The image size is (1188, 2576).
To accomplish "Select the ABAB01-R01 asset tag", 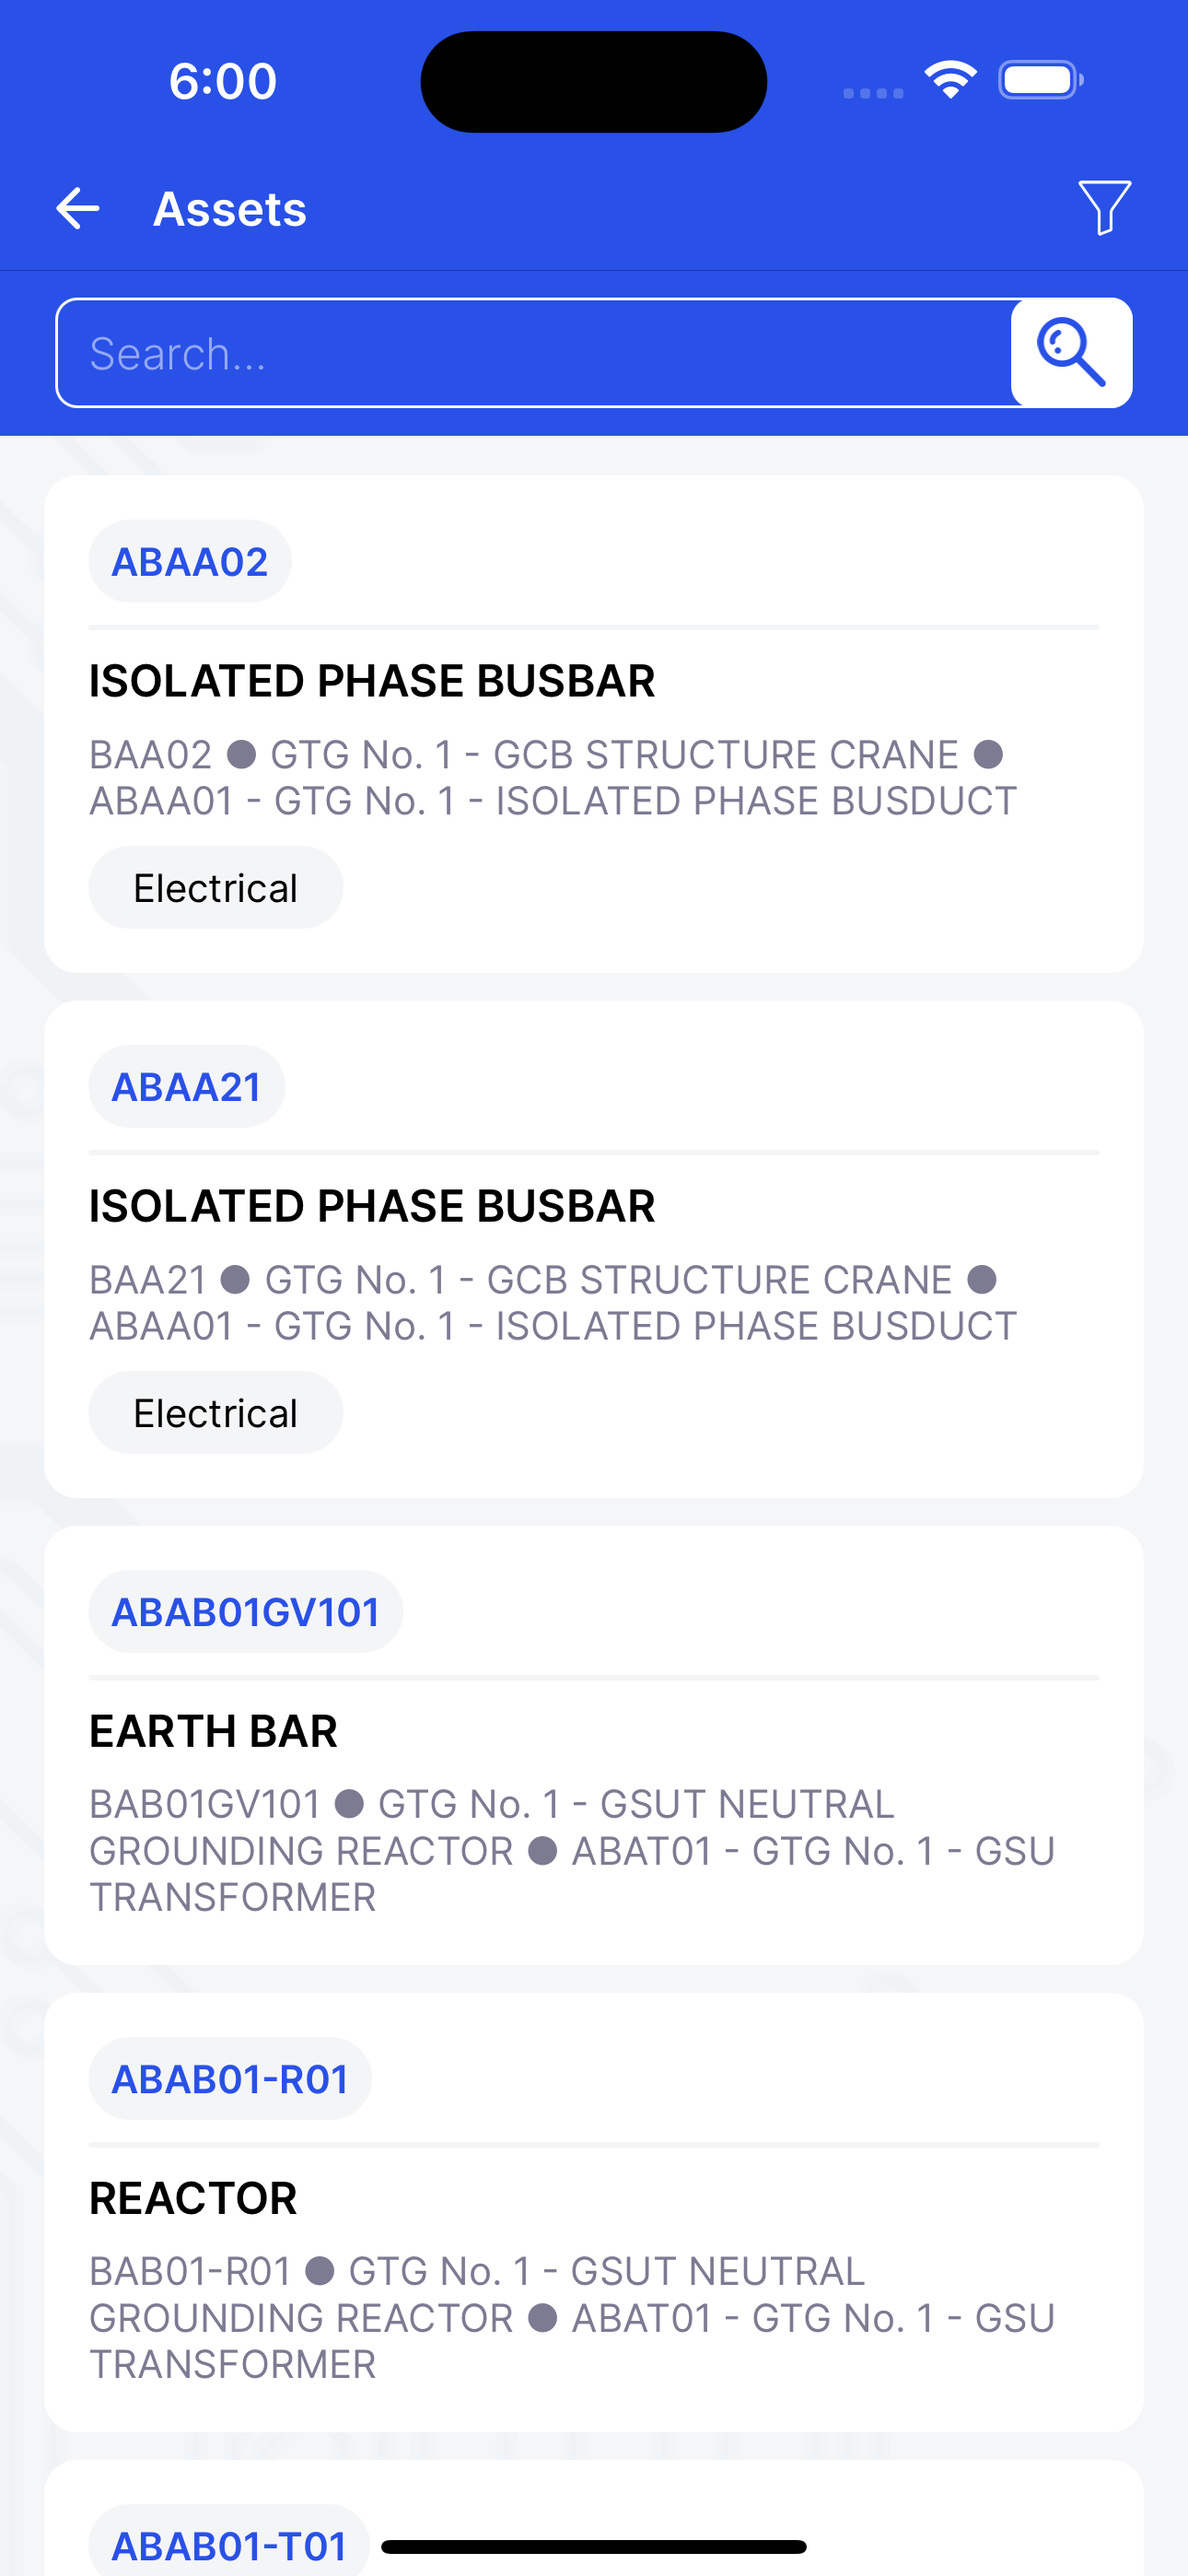I will (230, 2079).
